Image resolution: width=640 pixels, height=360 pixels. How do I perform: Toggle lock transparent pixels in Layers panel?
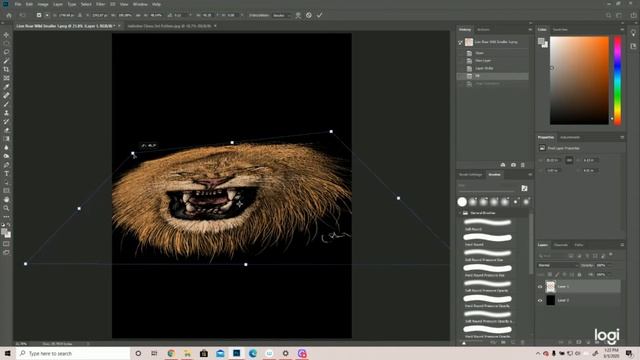(550, 275)
